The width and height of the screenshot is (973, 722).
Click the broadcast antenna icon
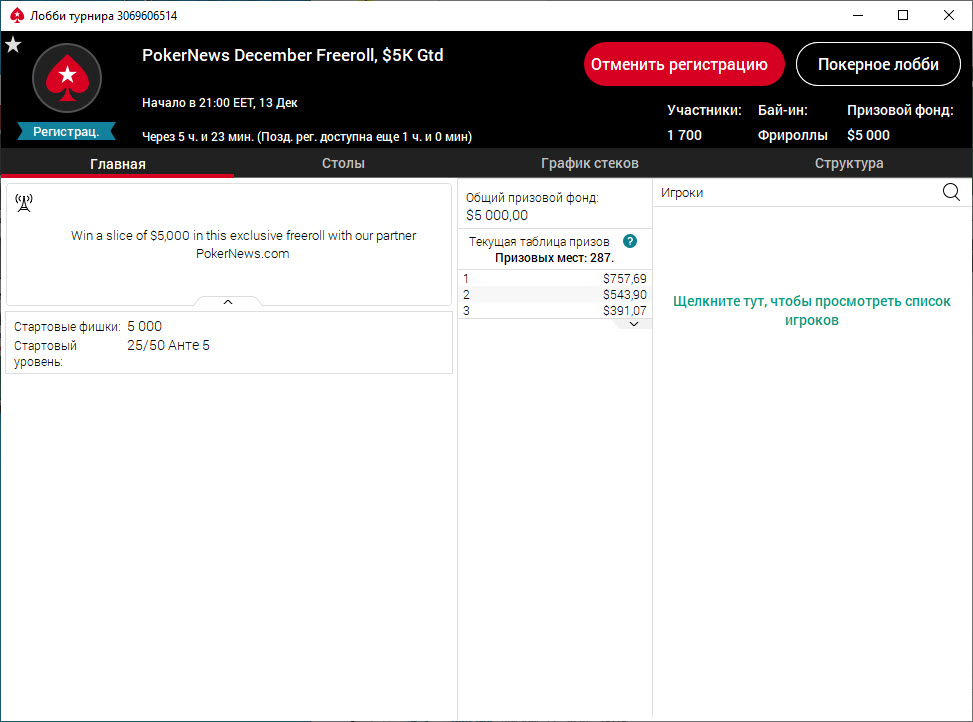(x=24, y=203)
